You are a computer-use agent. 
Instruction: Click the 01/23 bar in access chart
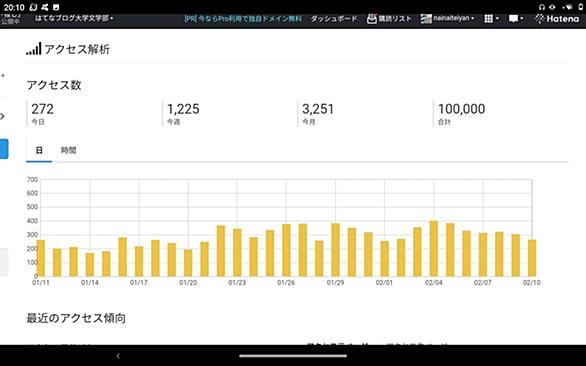[x=237, y=253]
